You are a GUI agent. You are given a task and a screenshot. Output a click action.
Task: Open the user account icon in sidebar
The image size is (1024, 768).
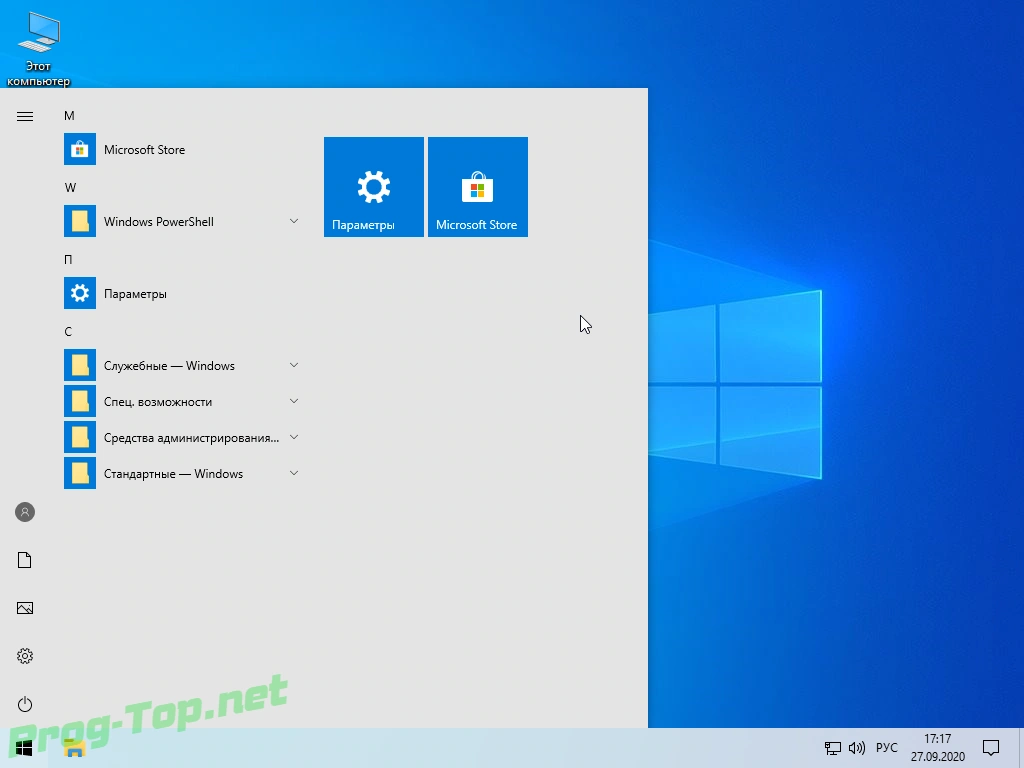tap(25, 512)
